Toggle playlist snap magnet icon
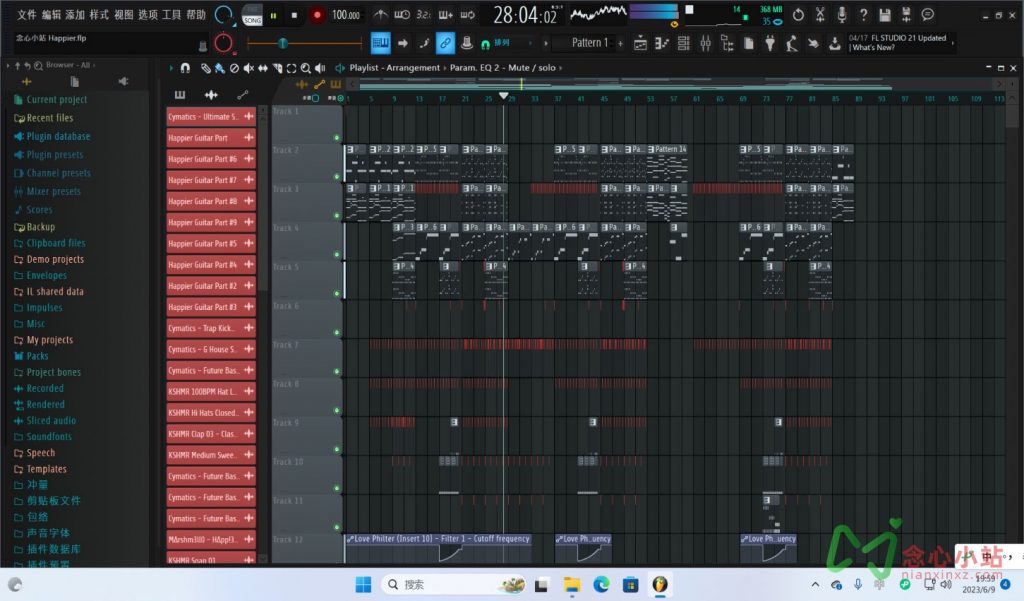This screenshot has width=1024, height=601. point(185,68)
